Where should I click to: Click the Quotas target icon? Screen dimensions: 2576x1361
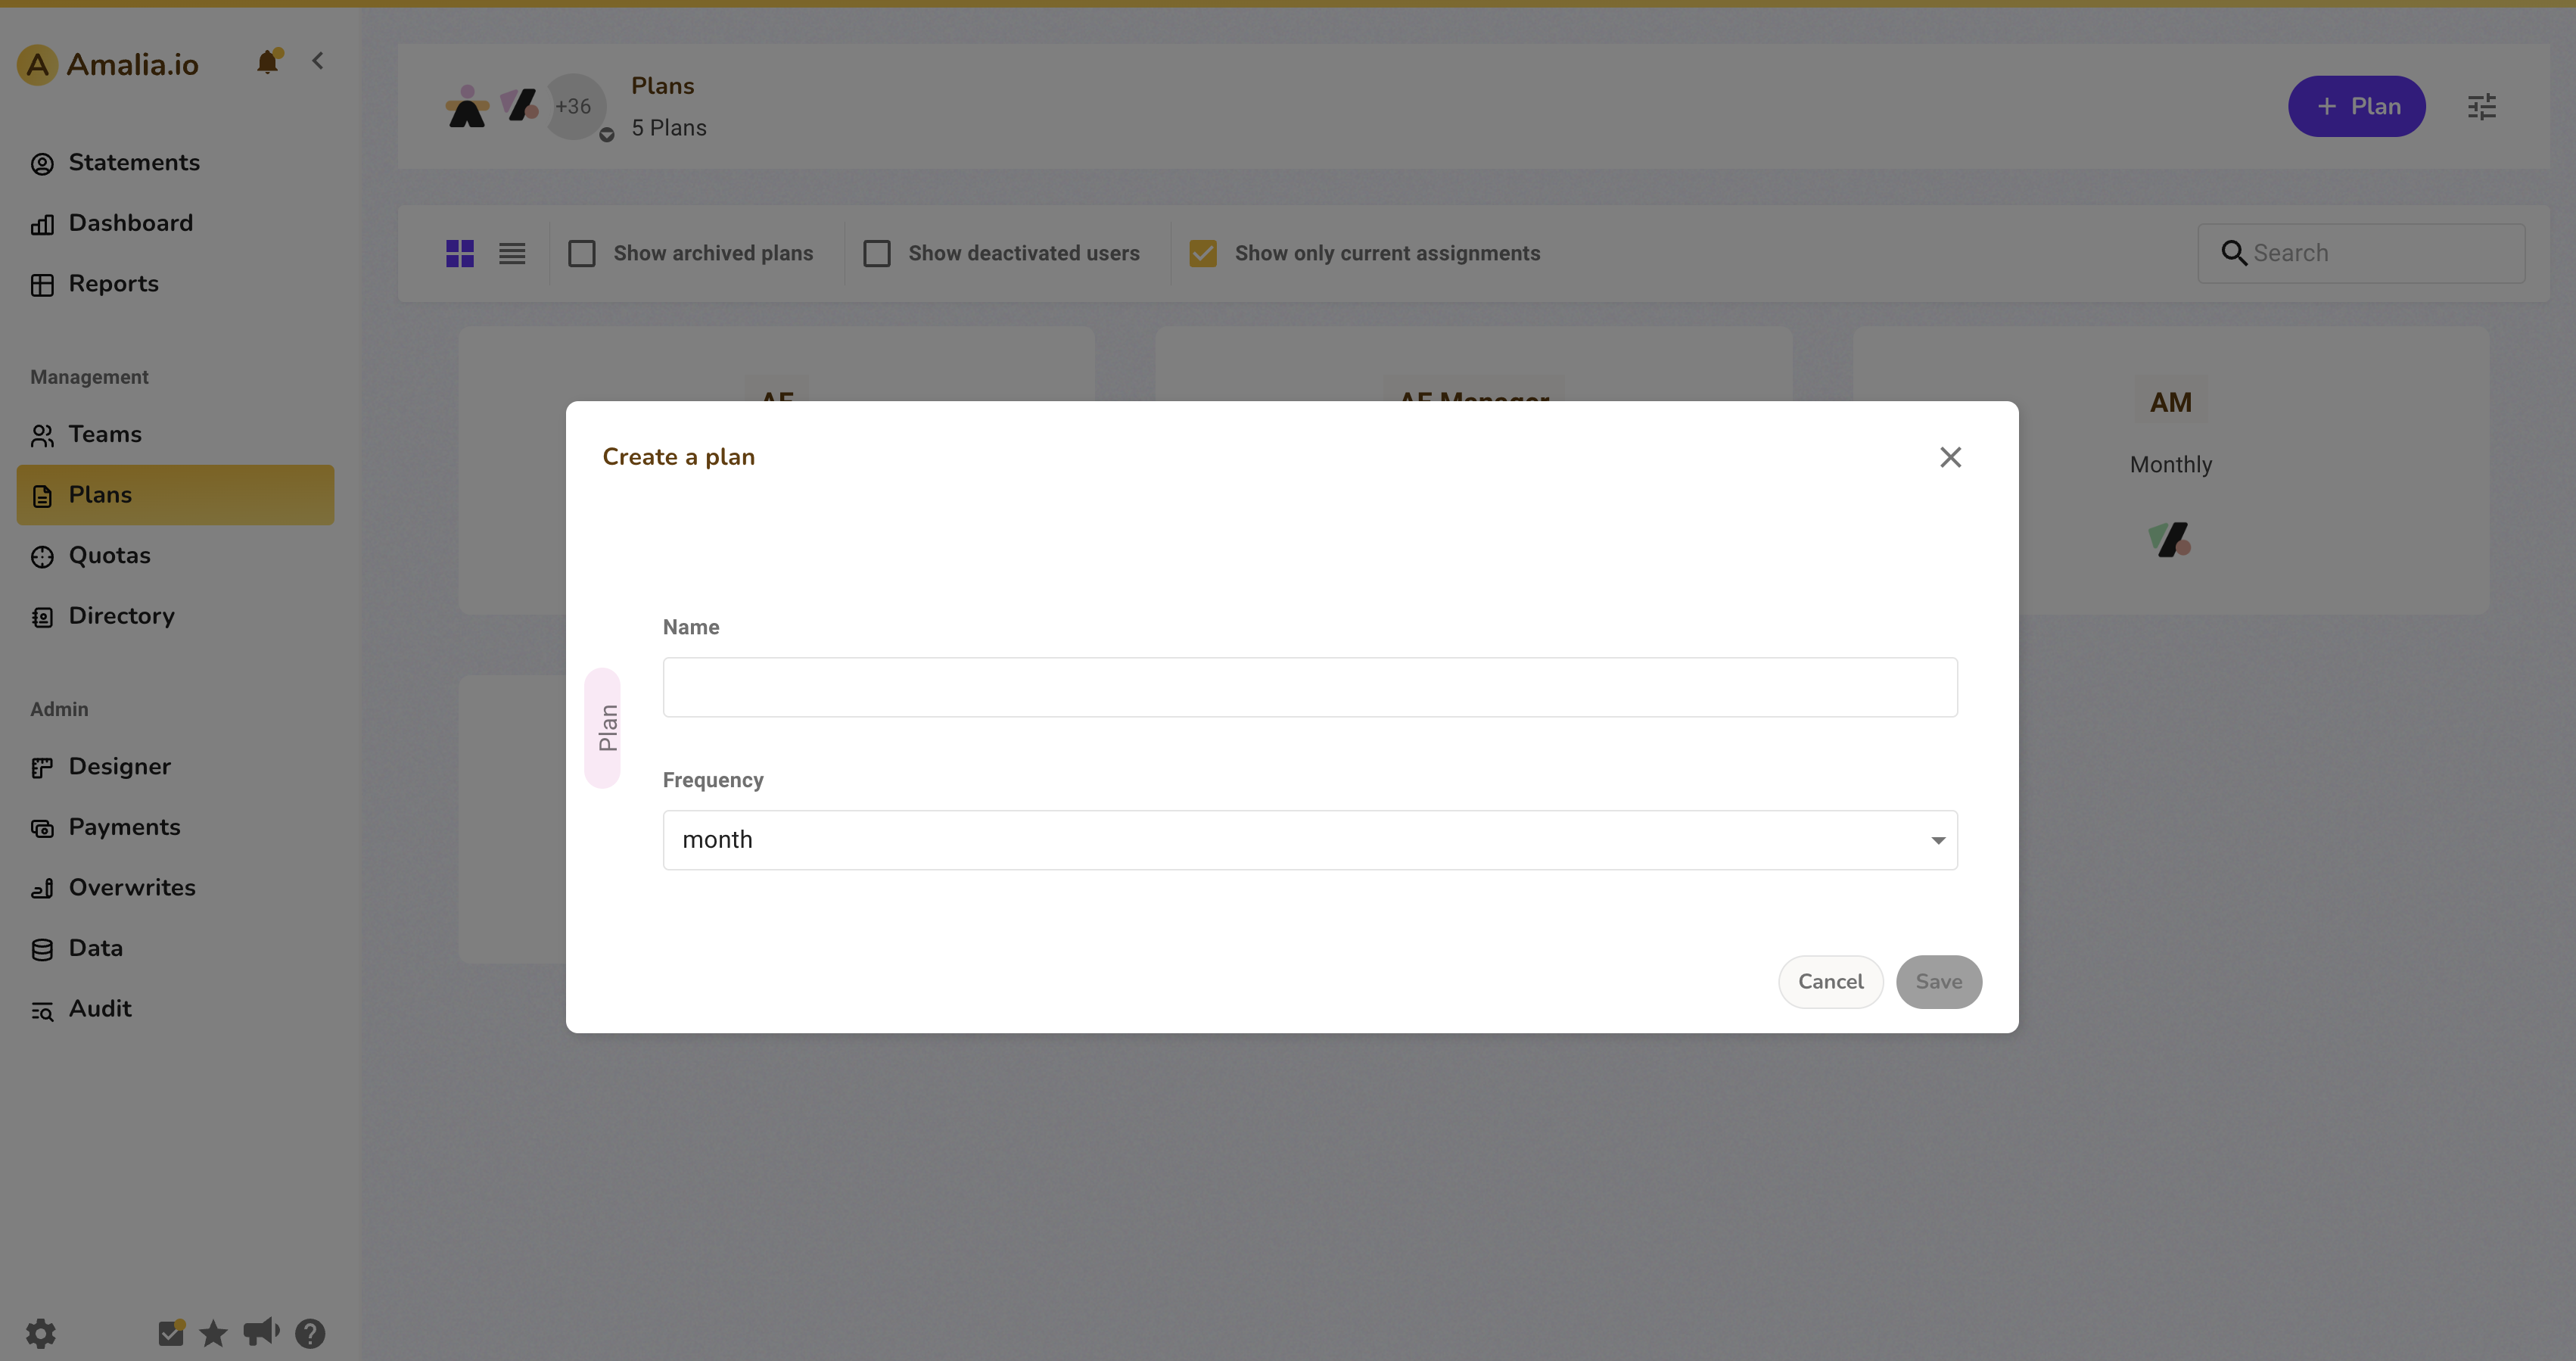pos(42,557)
